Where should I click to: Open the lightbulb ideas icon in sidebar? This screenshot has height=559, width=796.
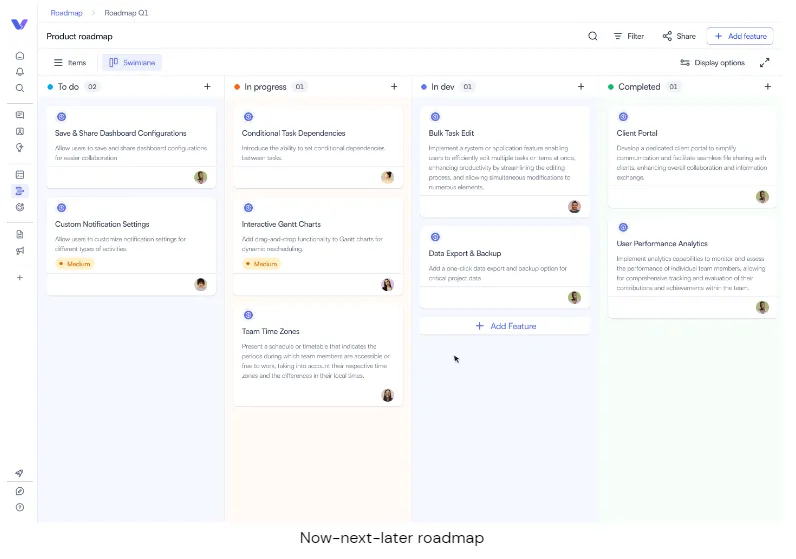tap(20, 148)
